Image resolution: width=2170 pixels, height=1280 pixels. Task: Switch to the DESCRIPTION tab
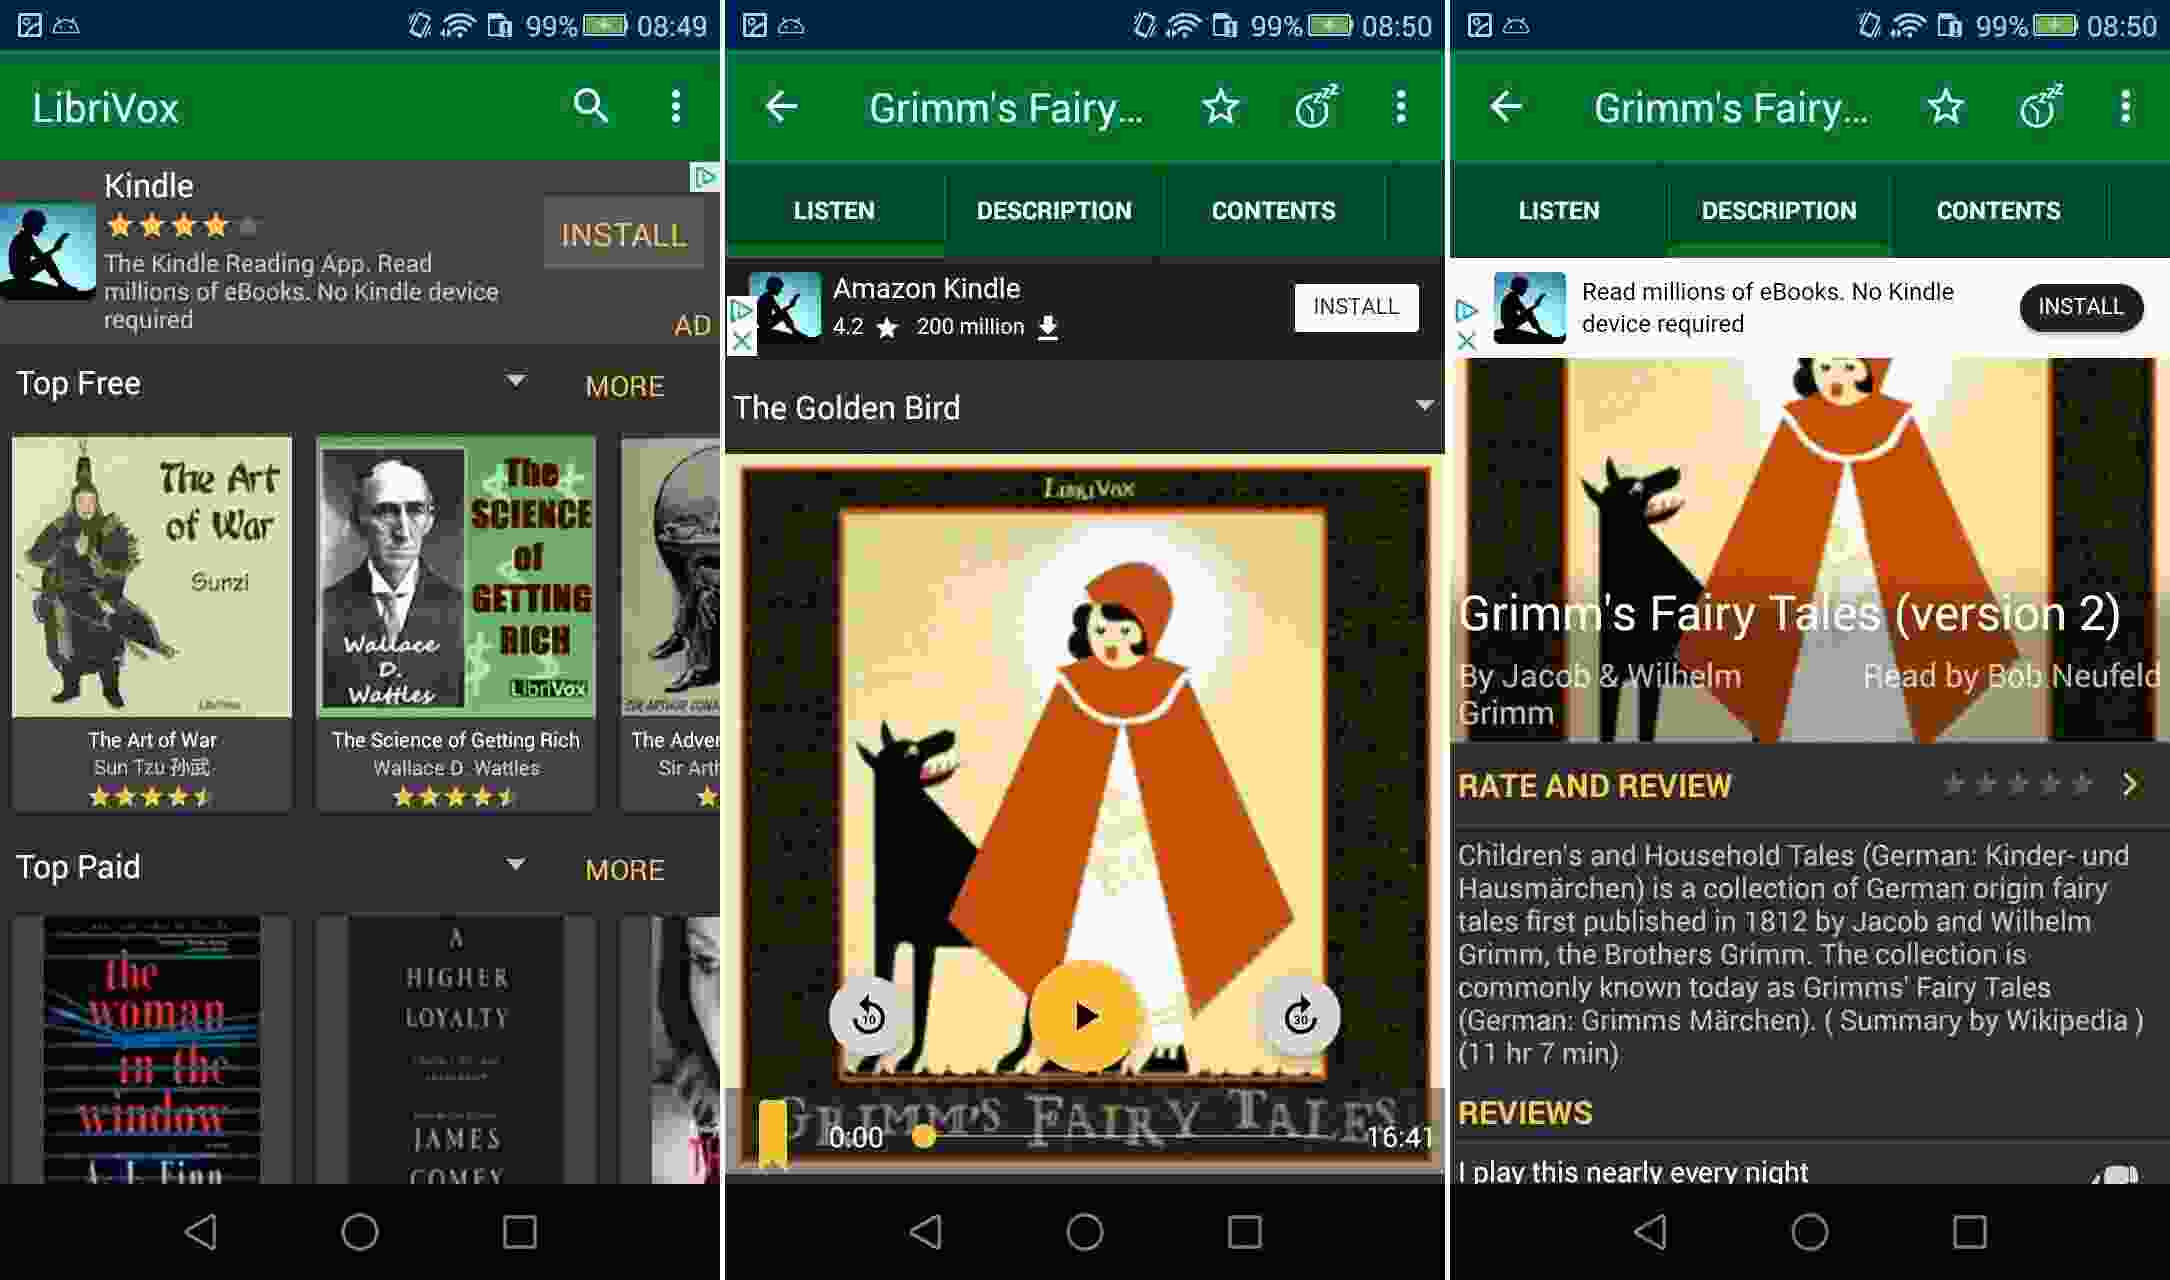pos(1051,209)
